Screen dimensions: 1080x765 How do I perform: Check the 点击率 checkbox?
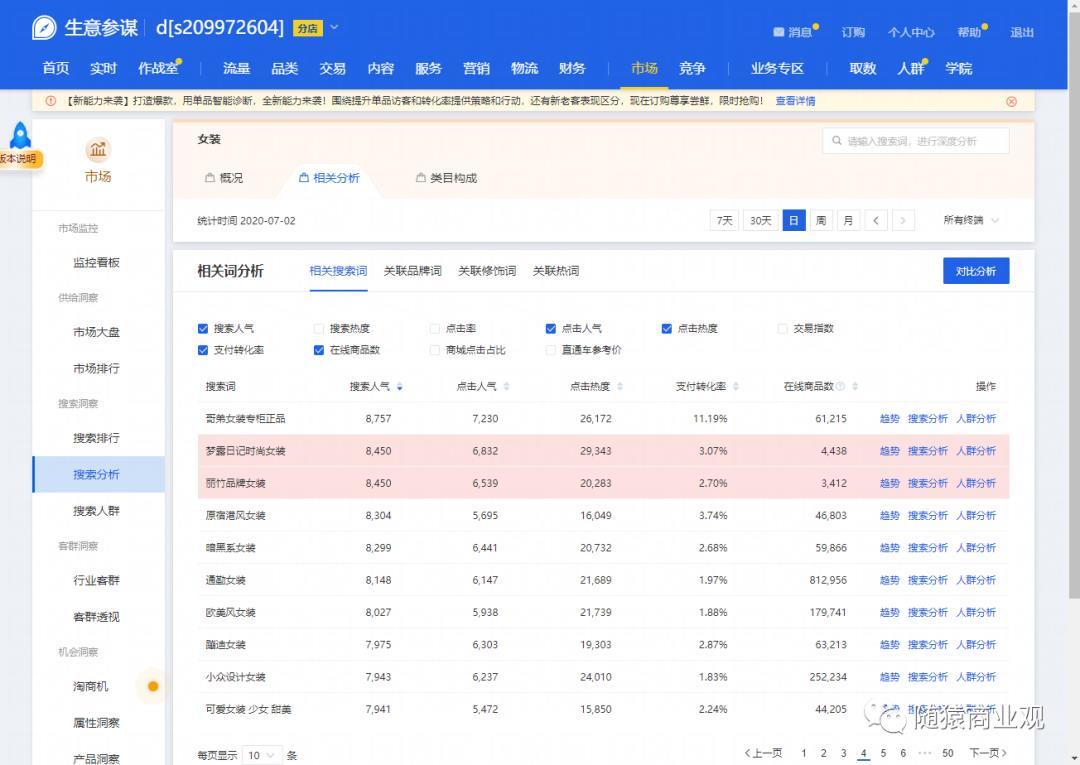click(x=435, y=328)
